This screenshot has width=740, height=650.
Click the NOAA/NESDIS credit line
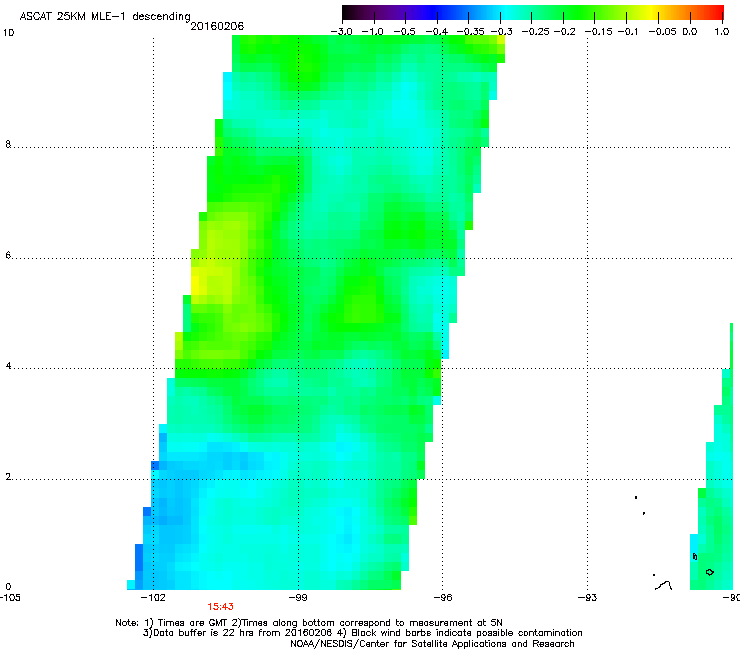(x=432, y=644)
